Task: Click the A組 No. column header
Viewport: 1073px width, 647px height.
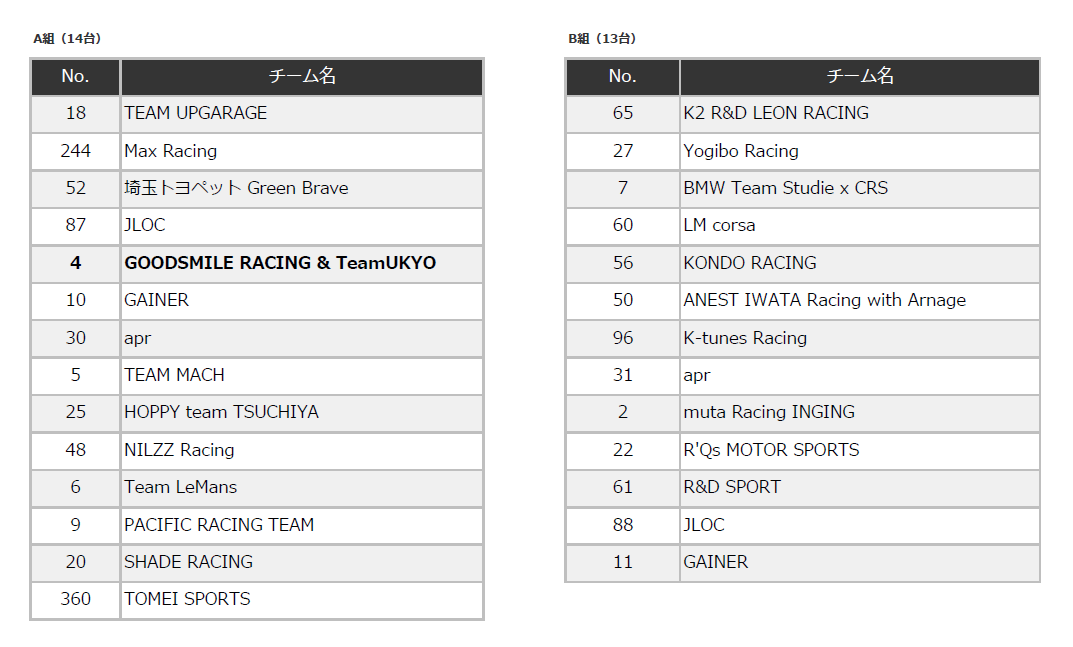Action: click(x=76, y=76)
